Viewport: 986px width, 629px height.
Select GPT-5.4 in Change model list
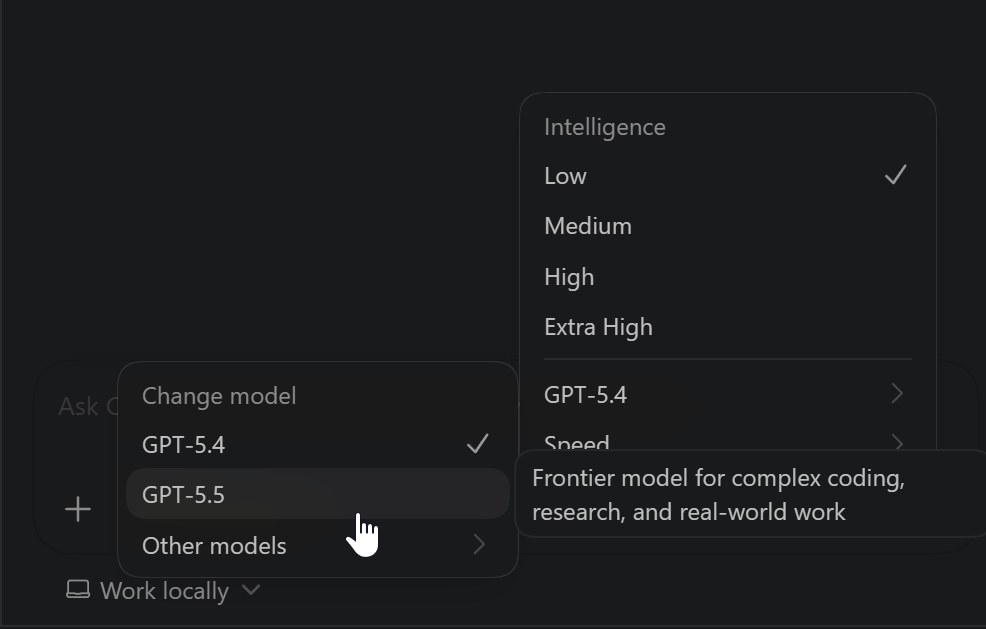318,445
